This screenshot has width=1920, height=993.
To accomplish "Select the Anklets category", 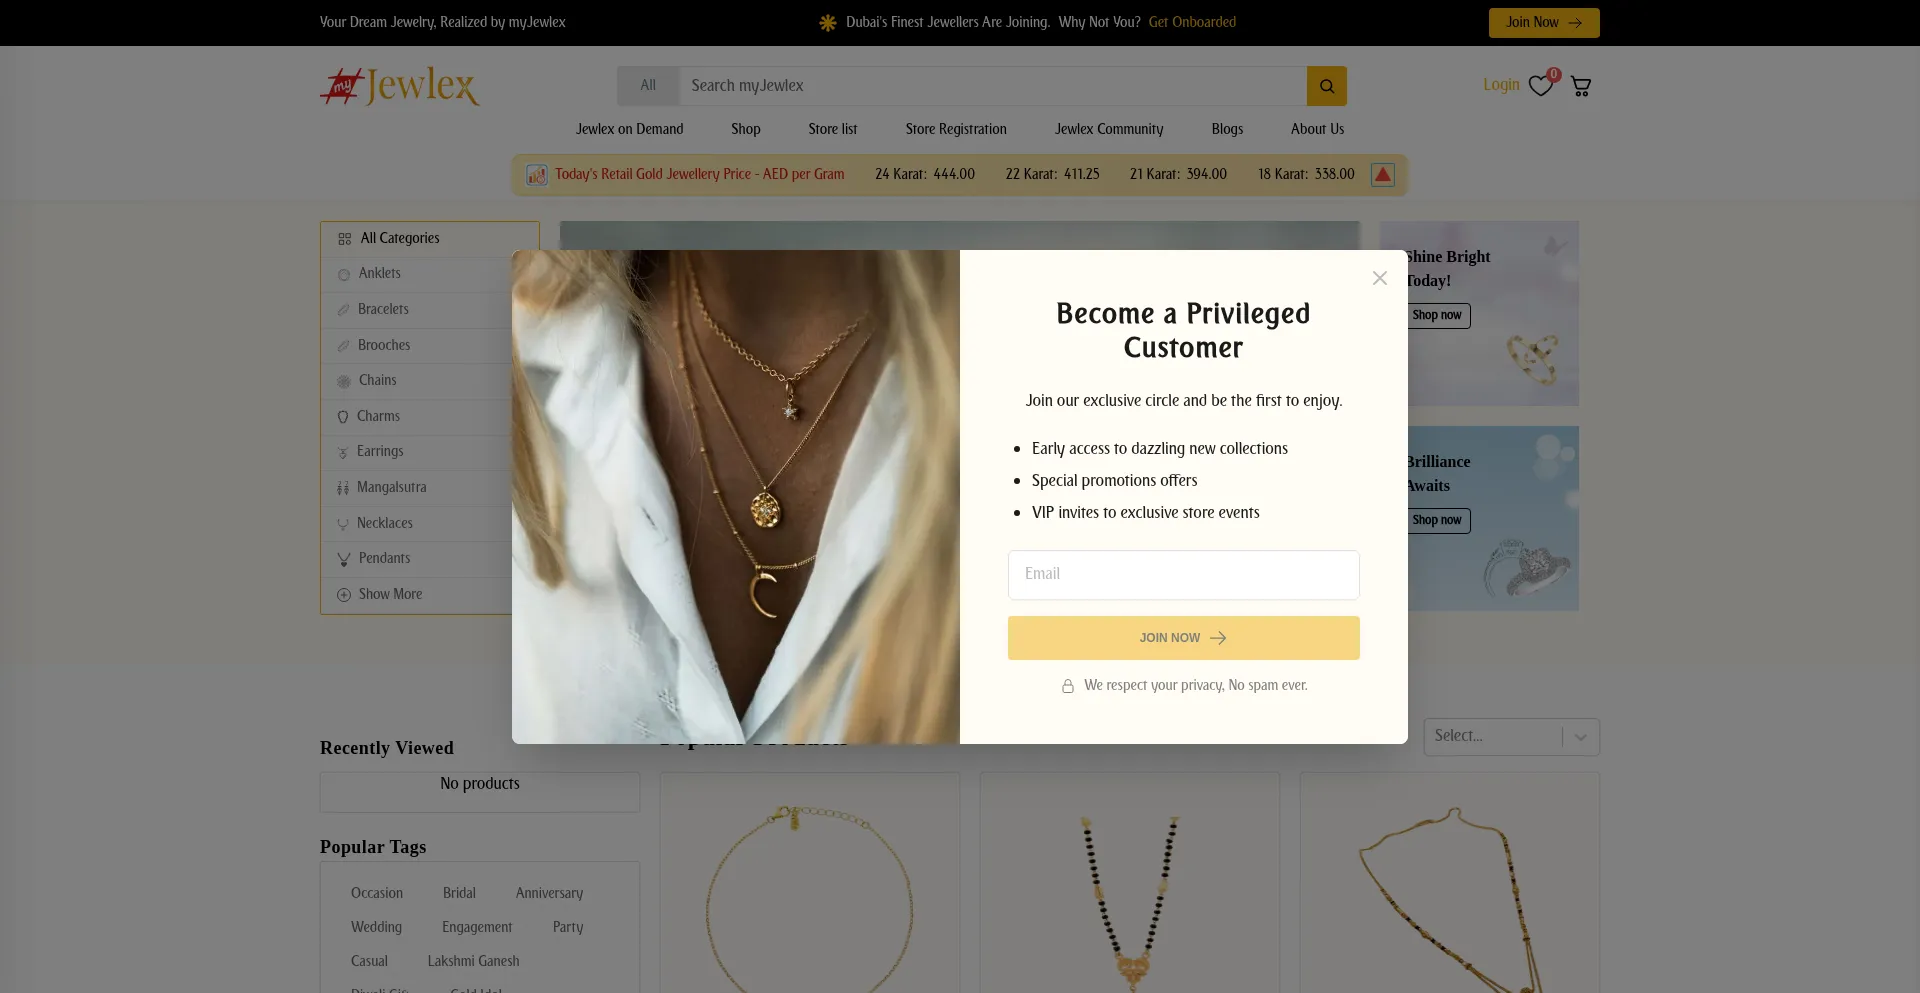I will point(380,273).
